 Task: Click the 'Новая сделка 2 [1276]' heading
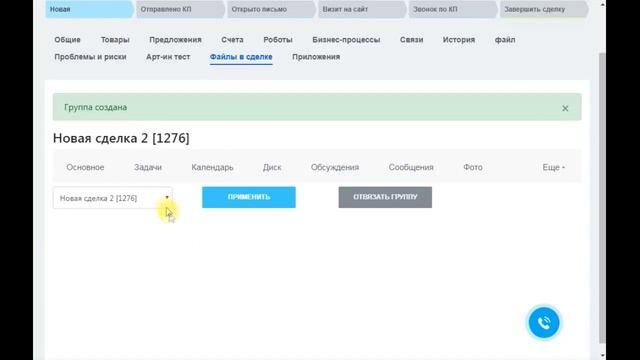pyautogui.click(x=121, y=138)
